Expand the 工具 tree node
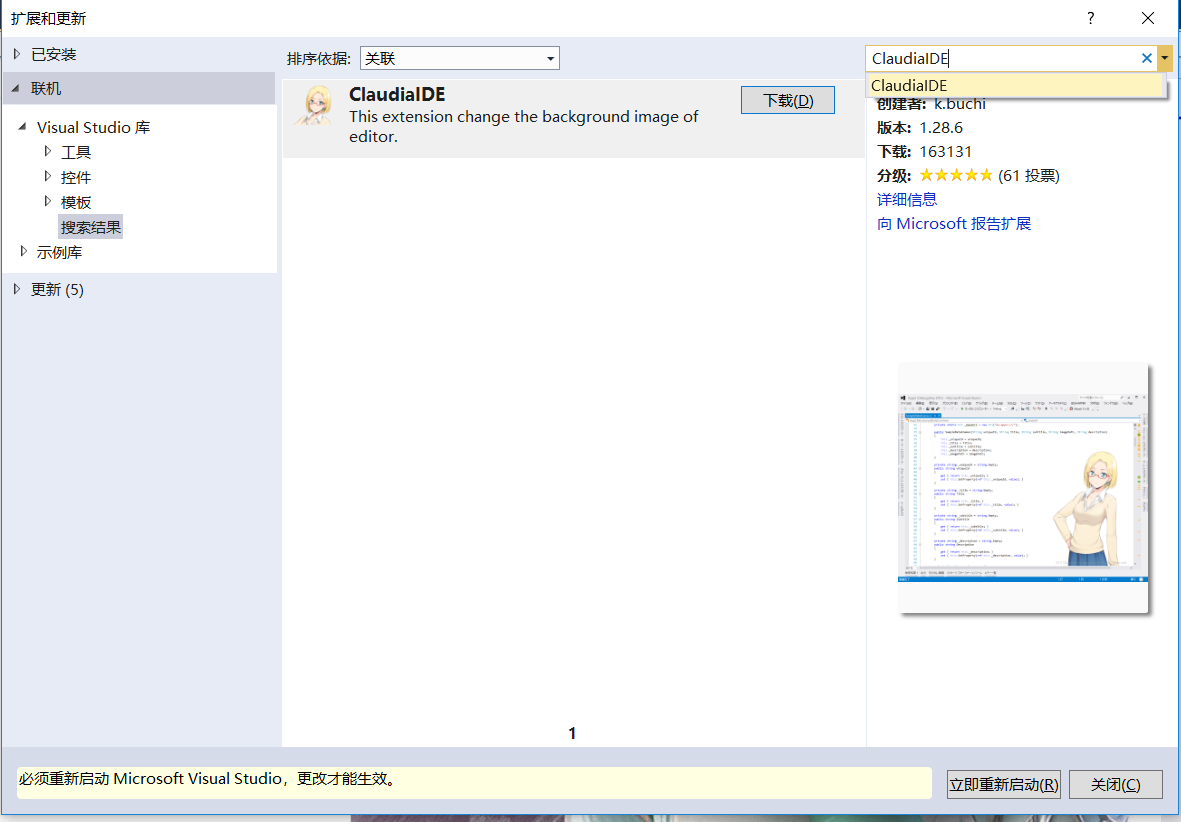 coord(47,151)
